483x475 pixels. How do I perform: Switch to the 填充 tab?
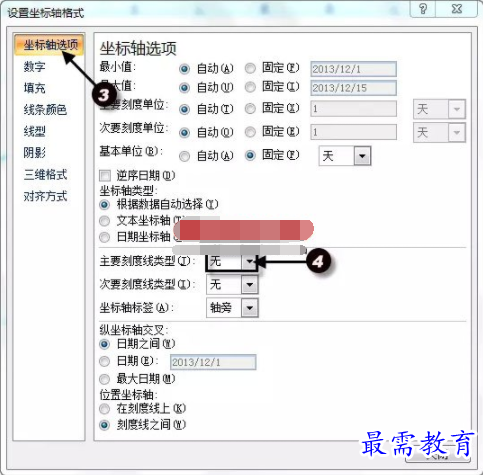tap(34, 88)
